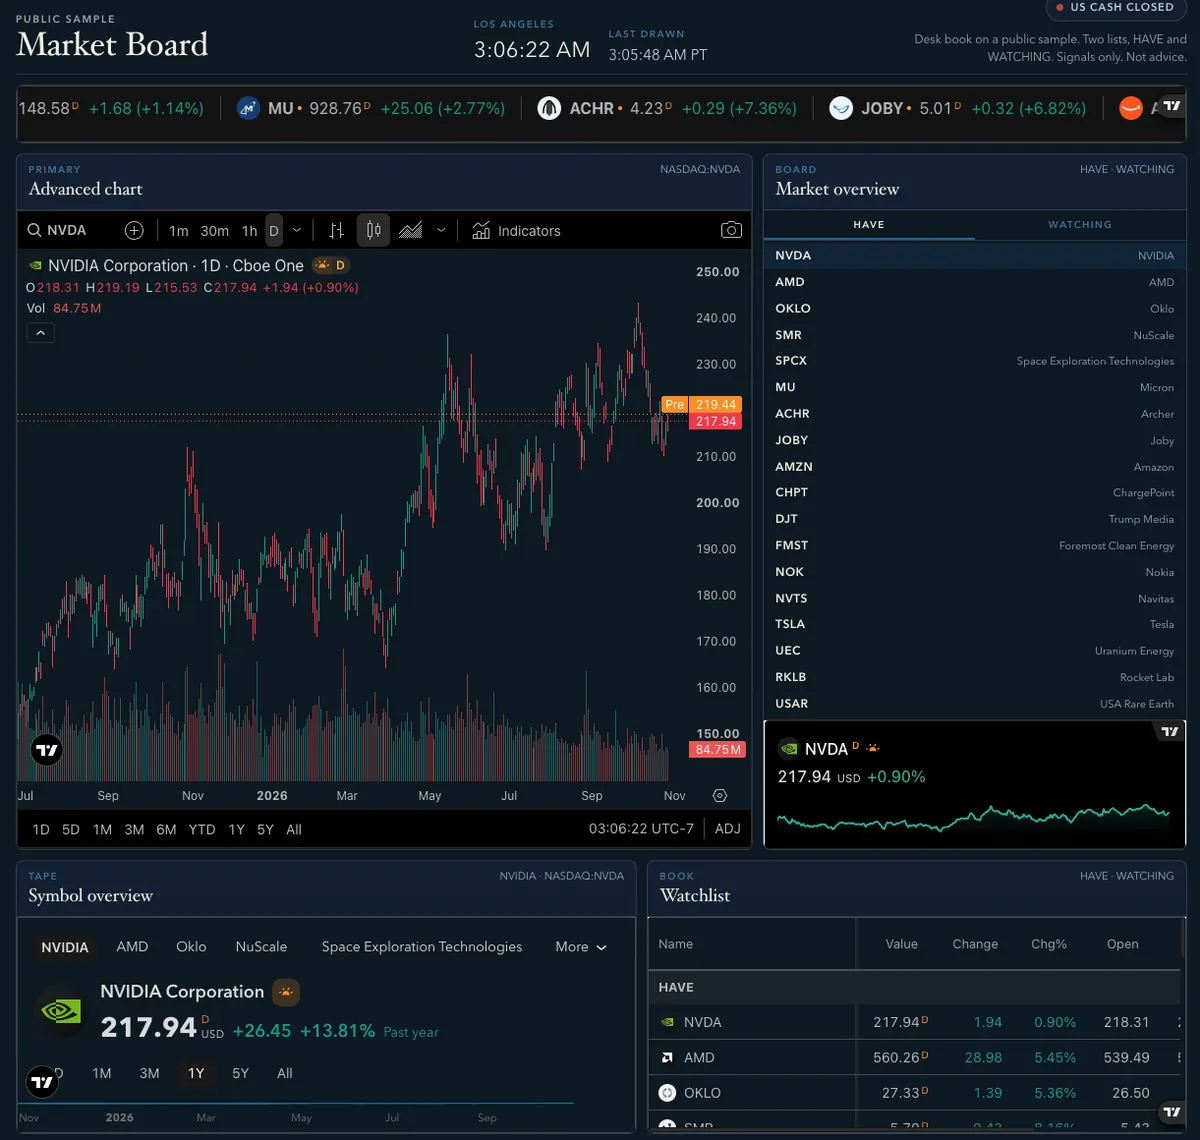Select Space Exploration Technologies tab
The width and height of the screenshot is (1200, 1140).
(422, 947)
